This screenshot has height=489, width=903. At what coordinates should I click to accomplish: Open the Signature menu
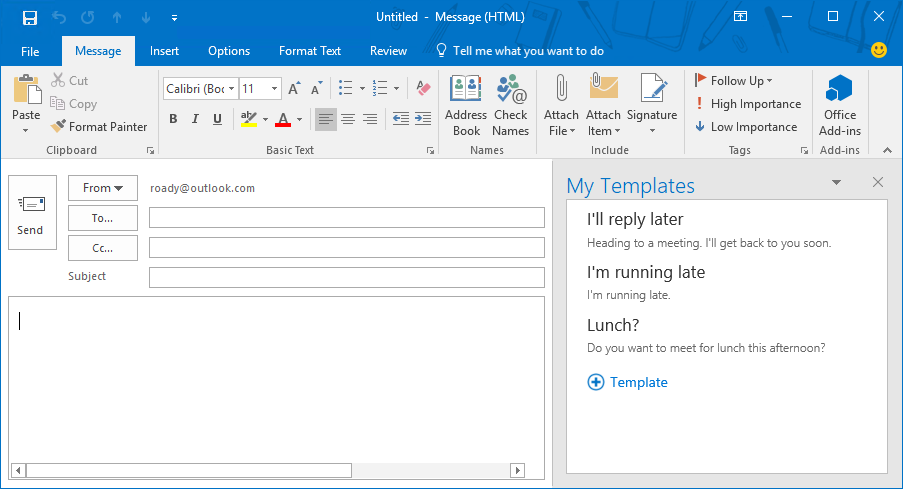(x=652, y=105)
